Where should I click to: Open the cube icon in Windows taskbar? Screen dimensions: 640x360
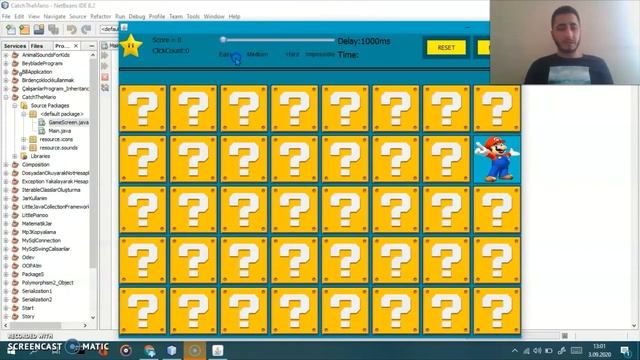tap(172, 350)
